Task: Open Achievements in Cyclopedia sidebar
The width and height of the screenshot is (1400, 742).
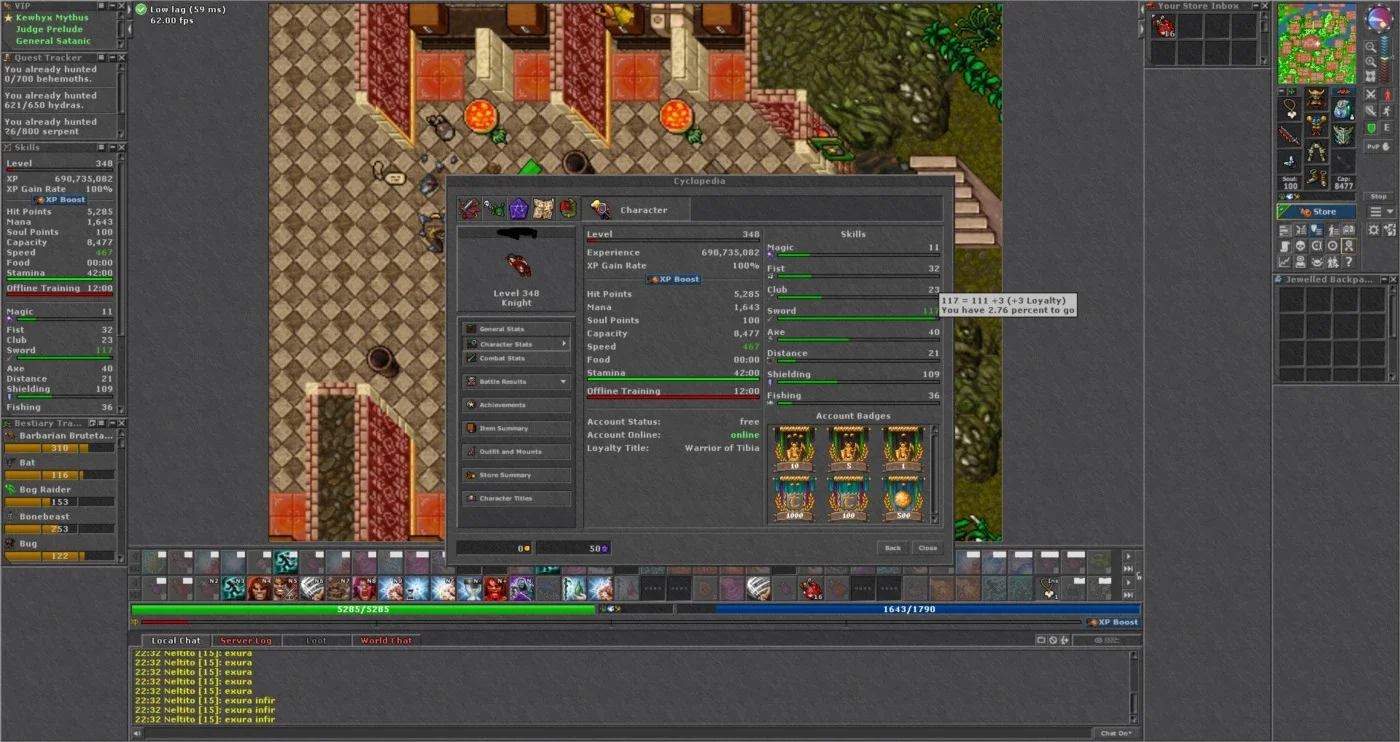Action: 516,405
